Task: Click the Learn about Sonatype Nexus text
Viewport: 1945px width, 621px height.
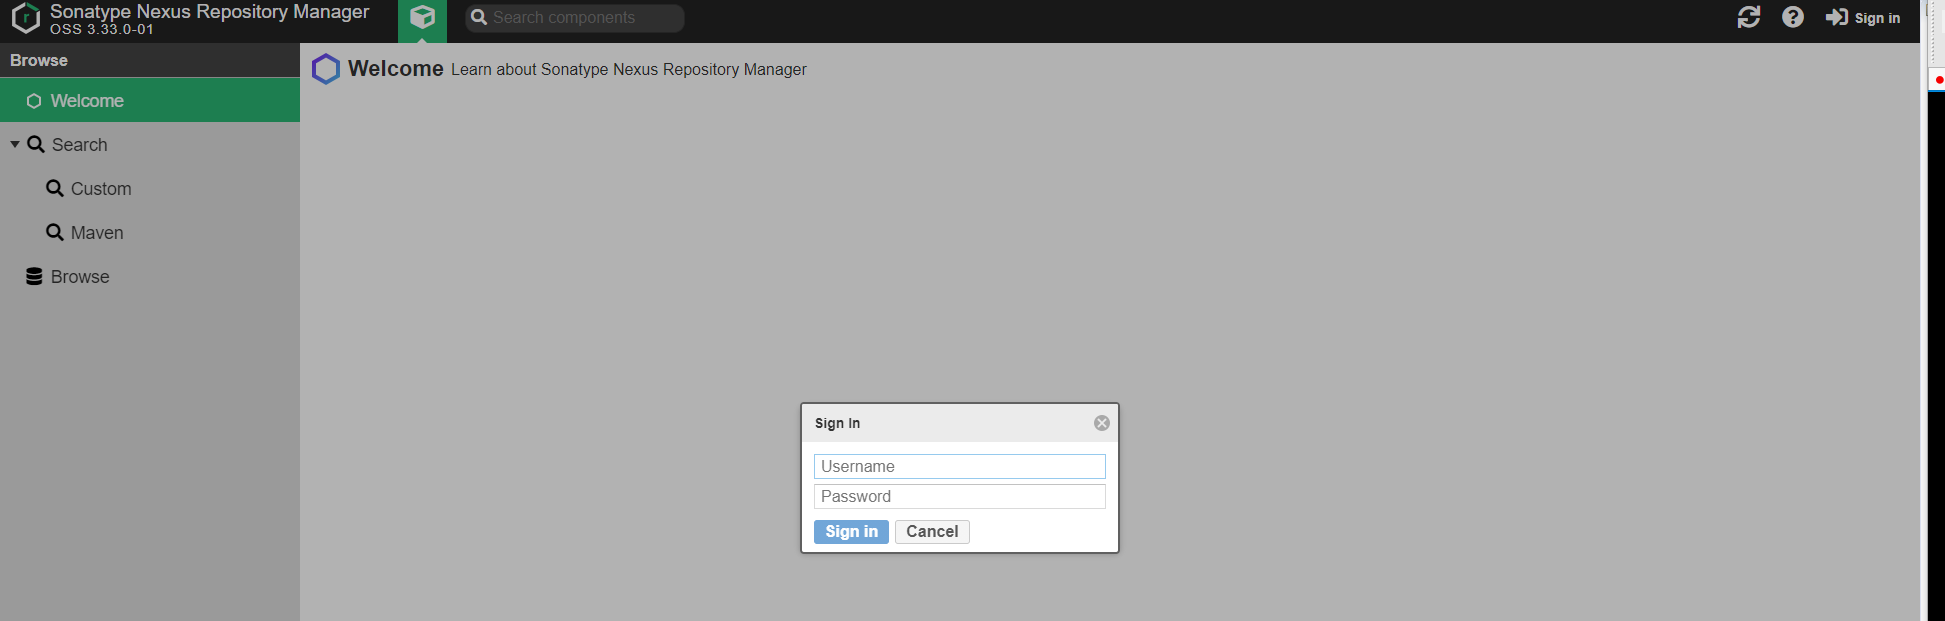Action: [x=629, y=70]
